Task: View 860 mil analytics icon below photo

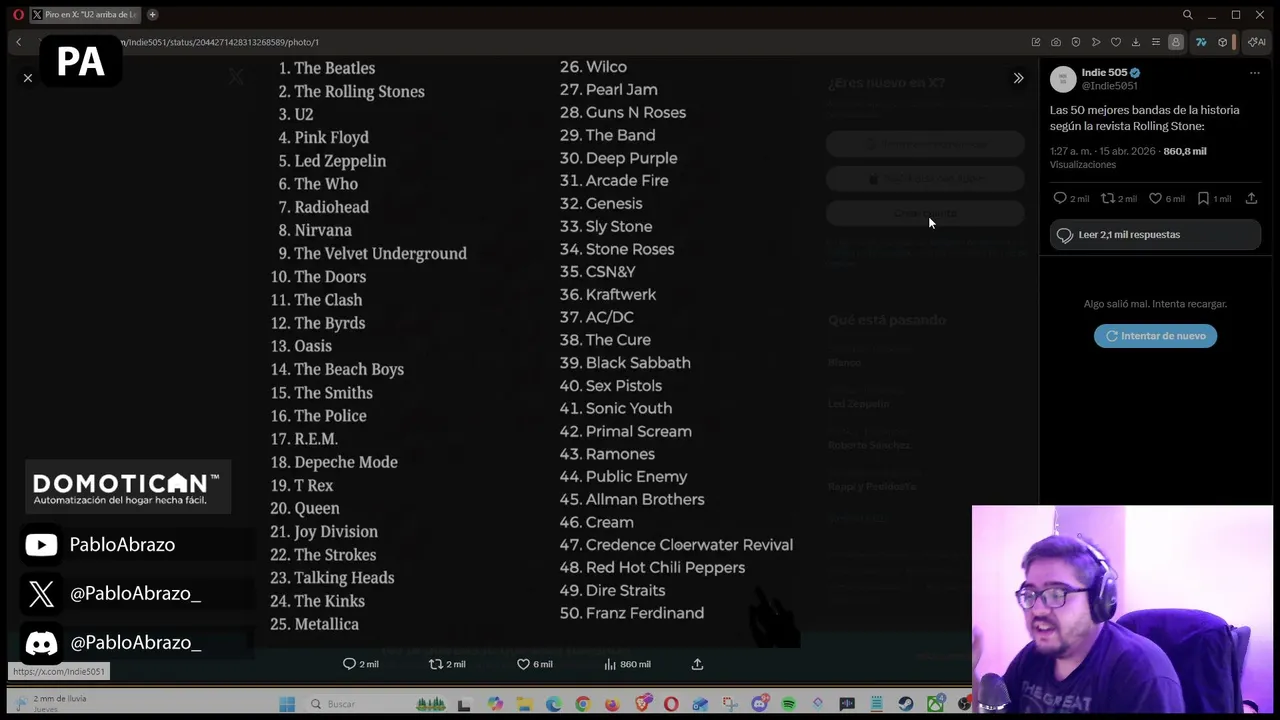Action: click(610, 664)
